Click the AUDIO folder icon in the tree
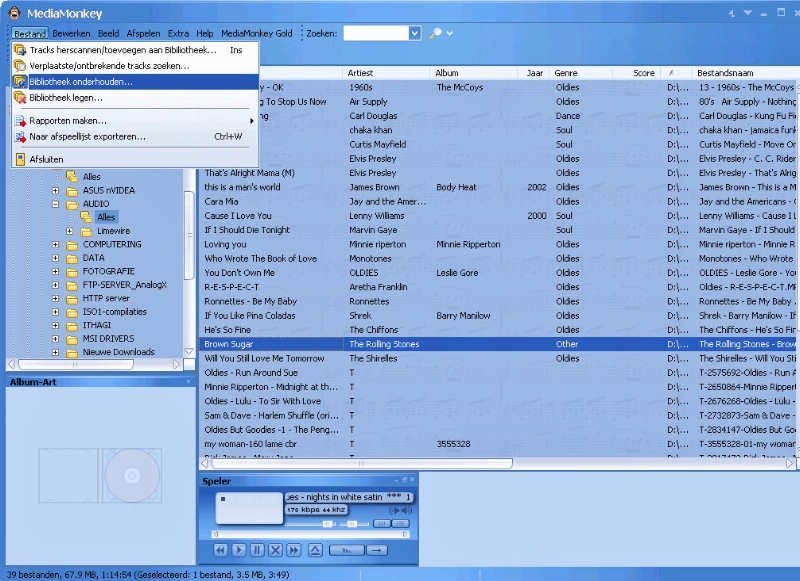Viewport: 800px width, 581px height. point(72,204)
